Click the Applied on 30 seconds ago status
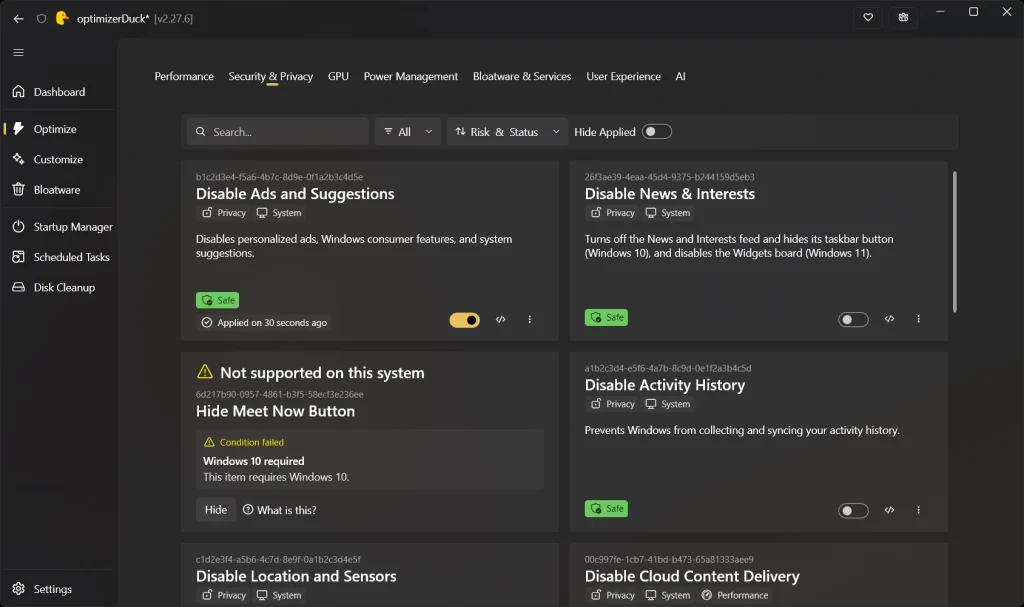The image size is (1024, 607). (264, 323)
